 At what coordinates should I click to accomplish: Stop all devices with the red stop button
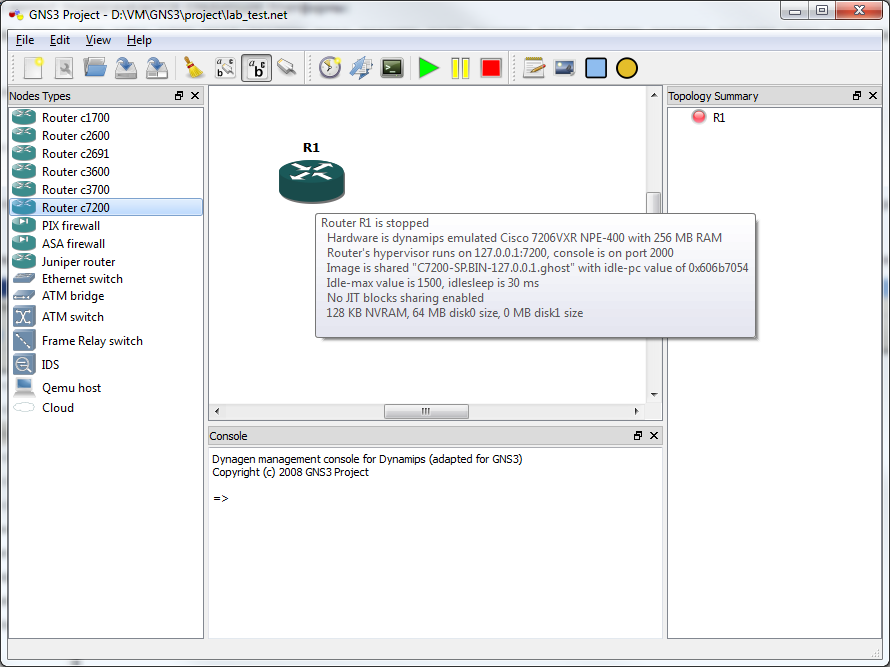(x=491, y=68)
